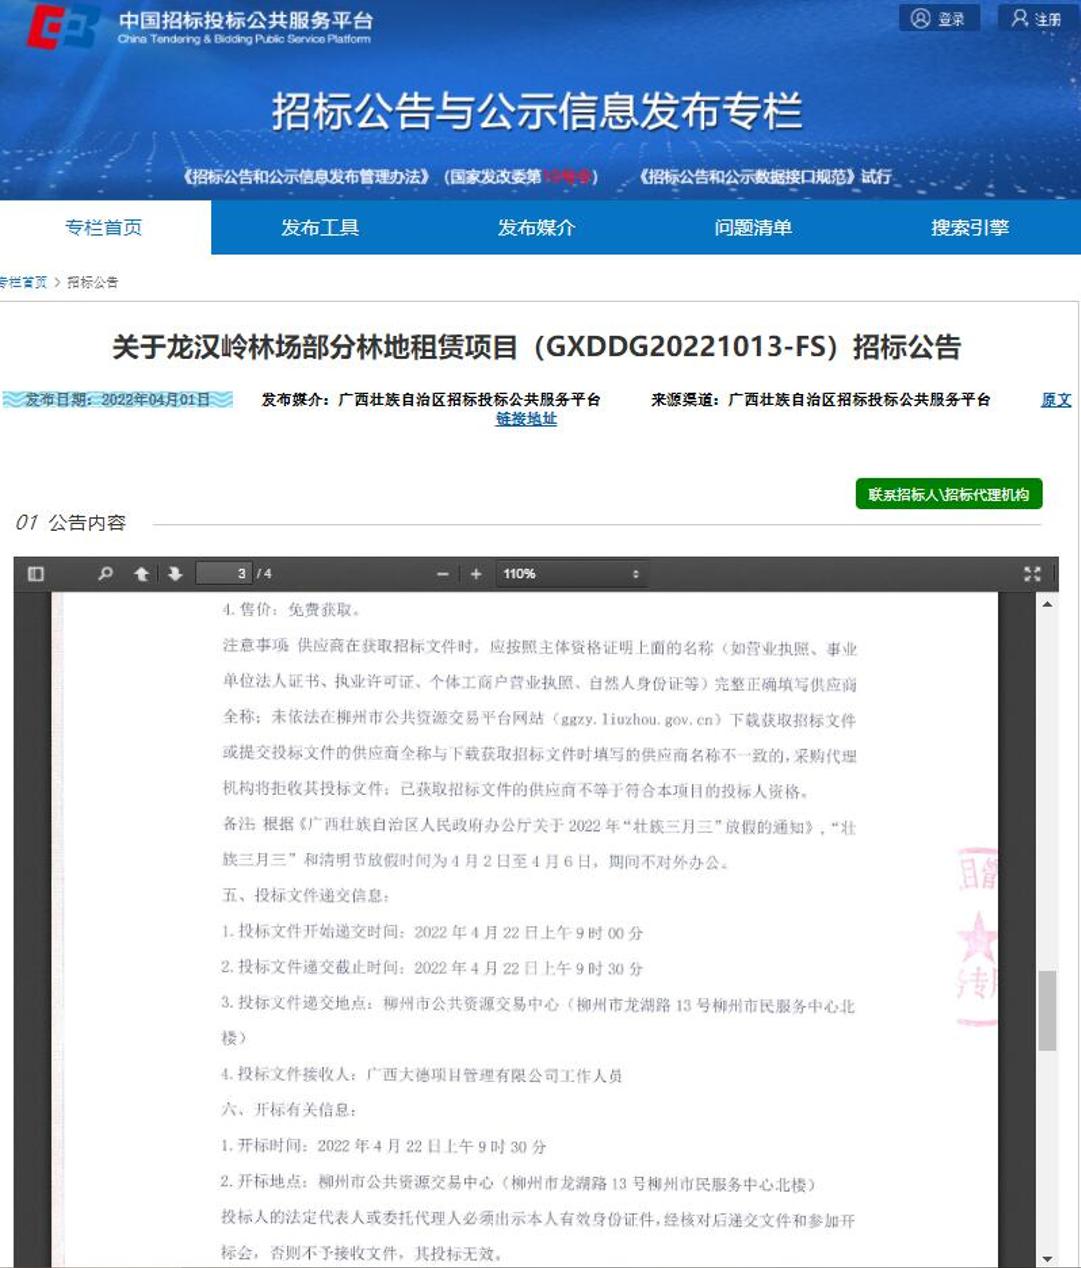
Task: Click the 联系招标人\招标代理机构 button
Action: pos(949,494)
